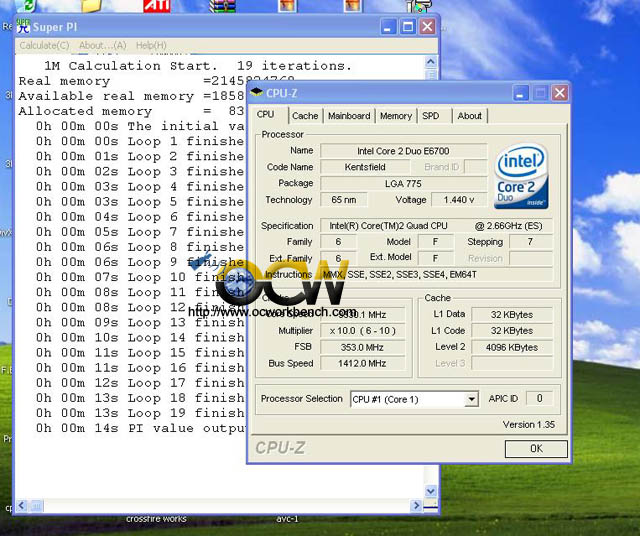Expand the Processor Selection dropdown
Viewport: 640px width, 536px height.
pyautogui.click(x=471, y=399)
